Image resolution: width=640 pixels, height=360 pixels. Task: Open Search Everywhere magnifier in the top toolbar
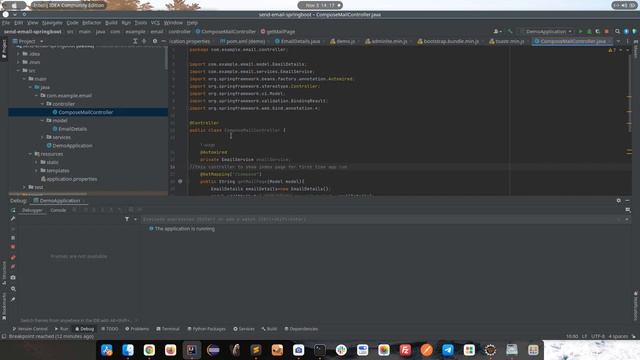[x=618, y=31]
